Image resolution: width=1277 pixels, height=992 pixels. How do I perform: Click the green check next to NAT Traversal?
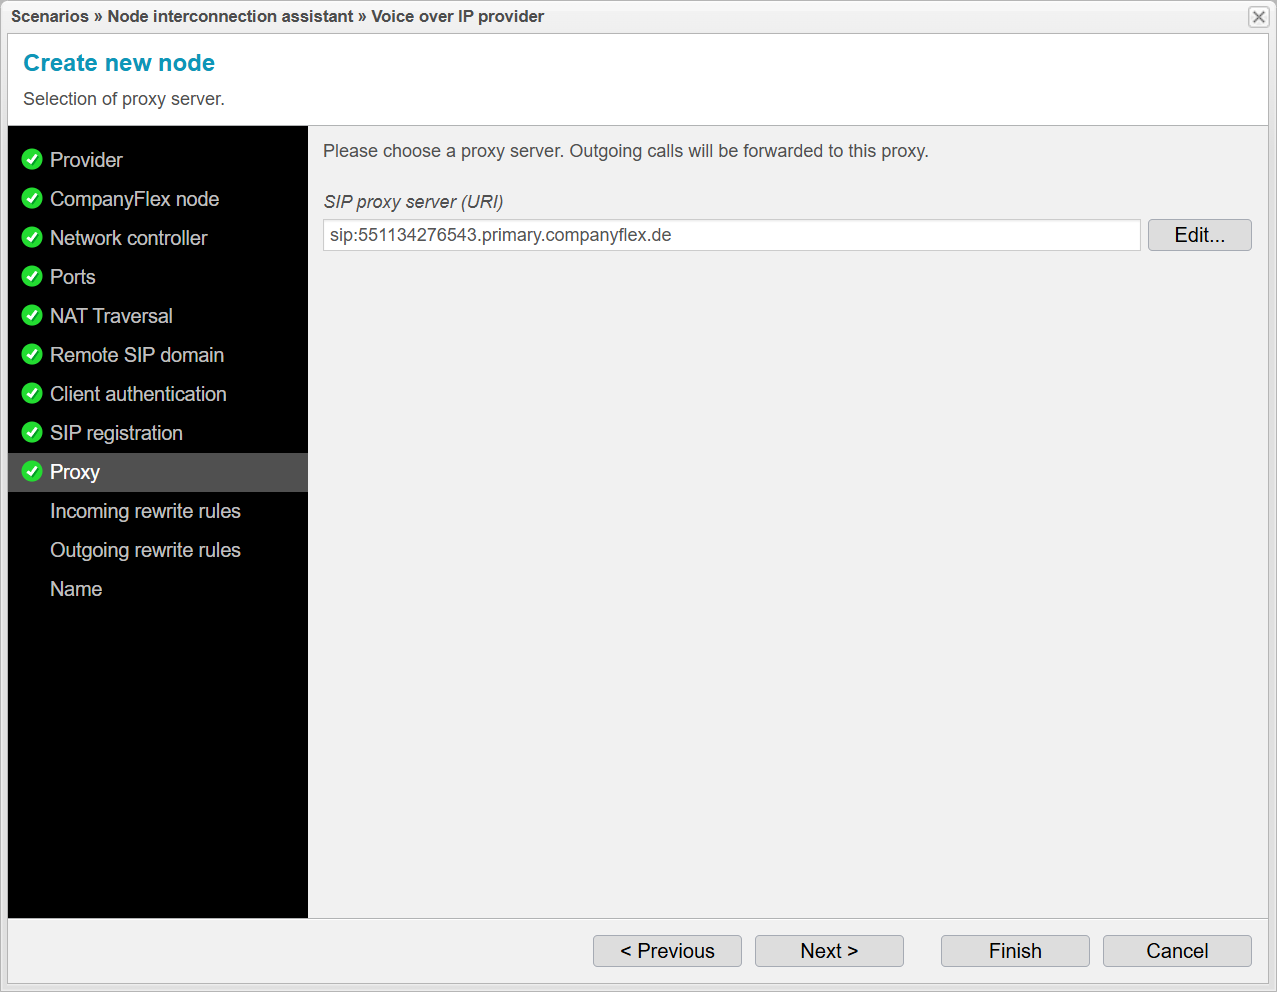pyautogui.click(x=32, y=315)
